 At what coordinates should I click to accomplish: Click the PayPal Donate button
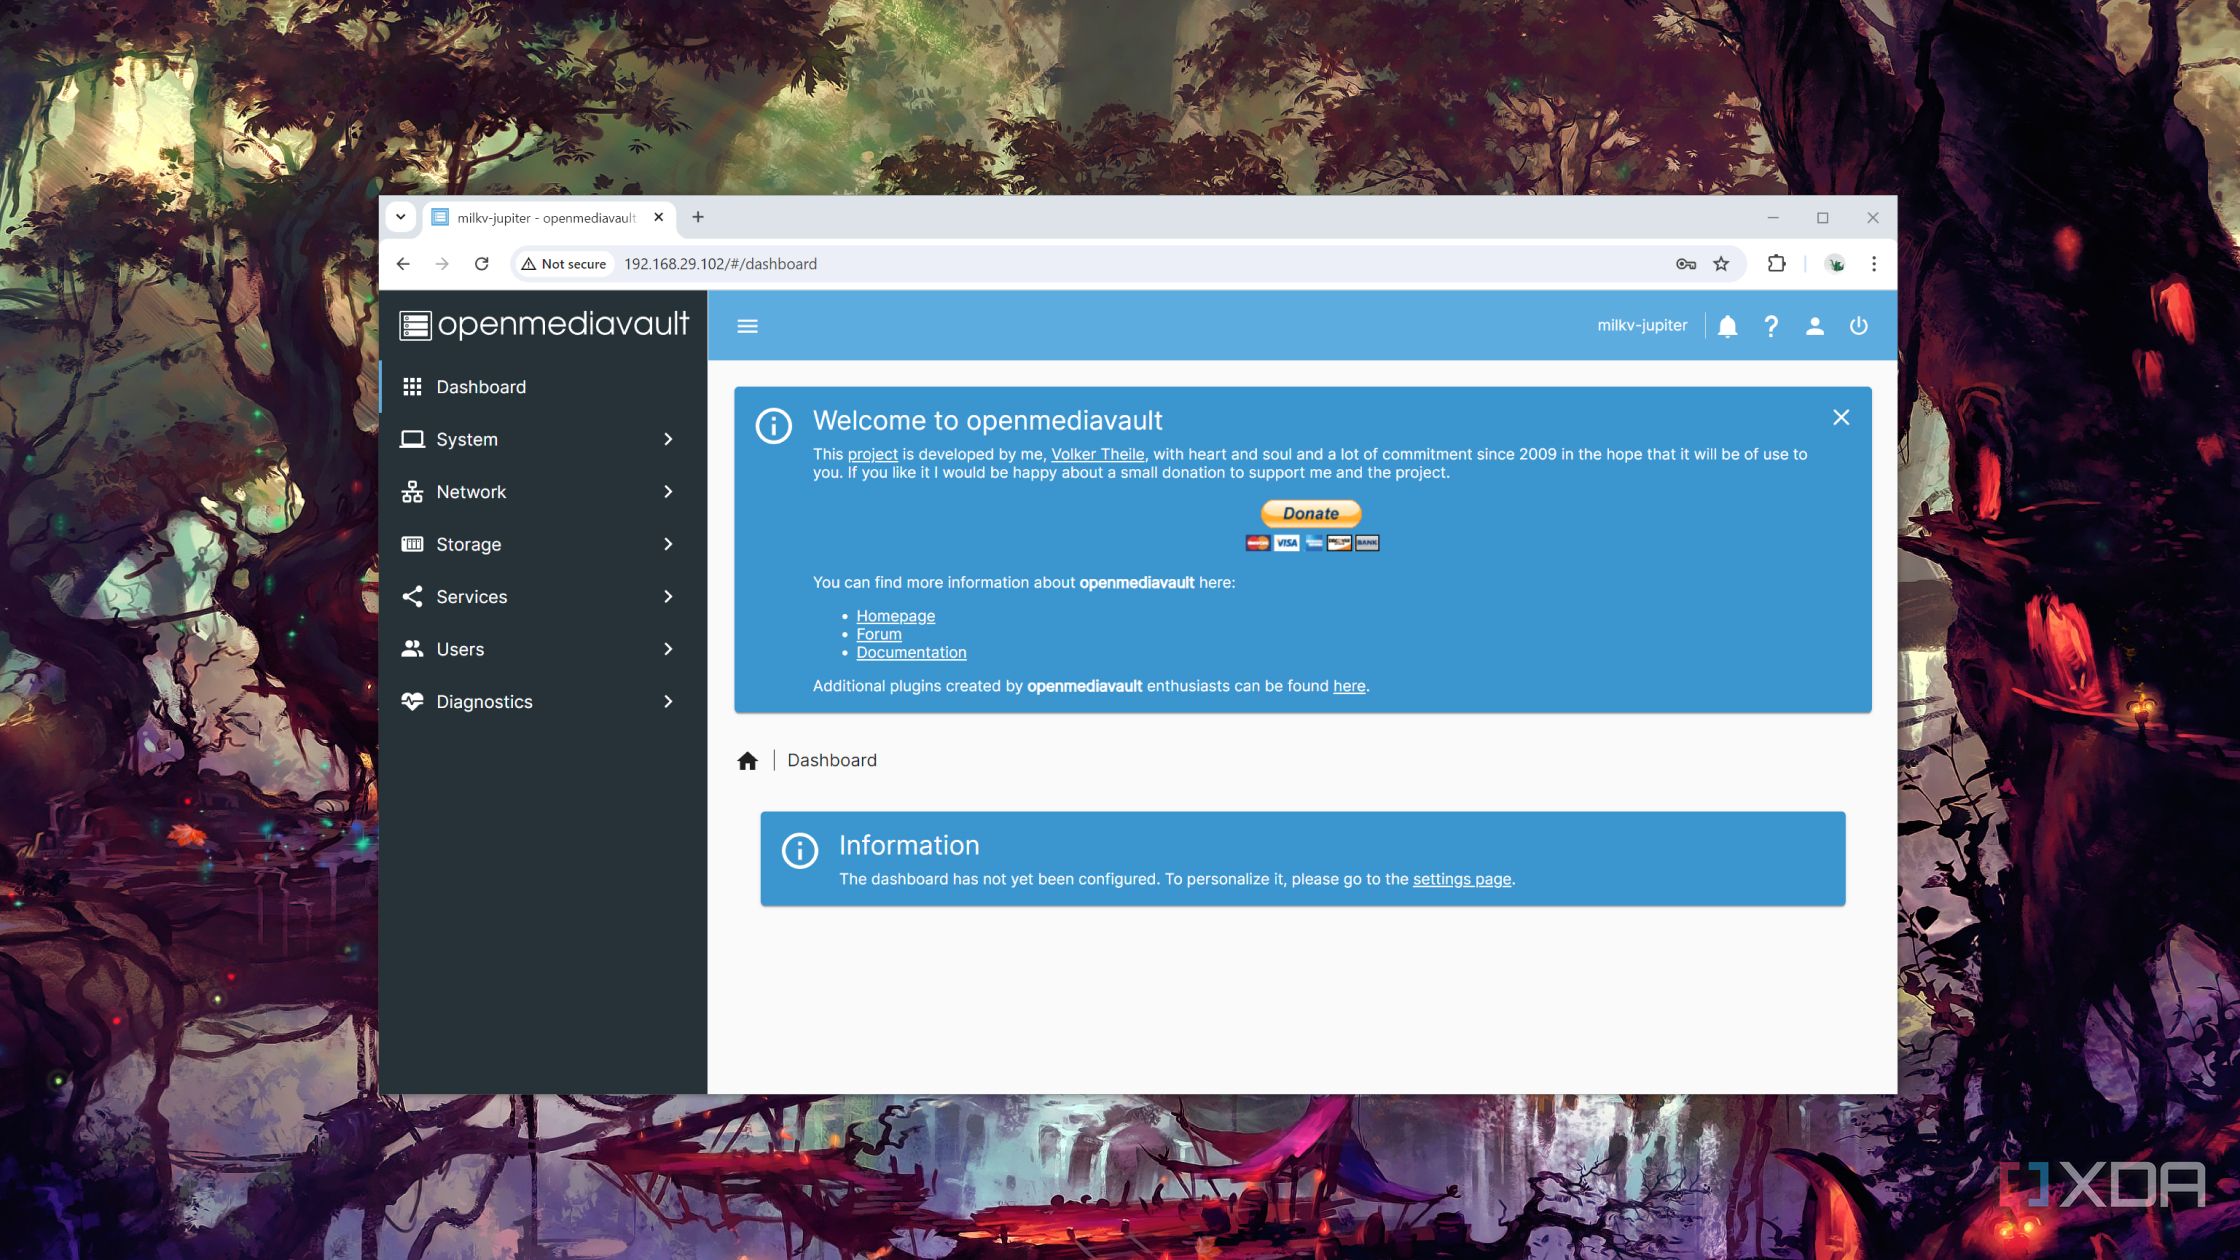[x=1309, y=513]
